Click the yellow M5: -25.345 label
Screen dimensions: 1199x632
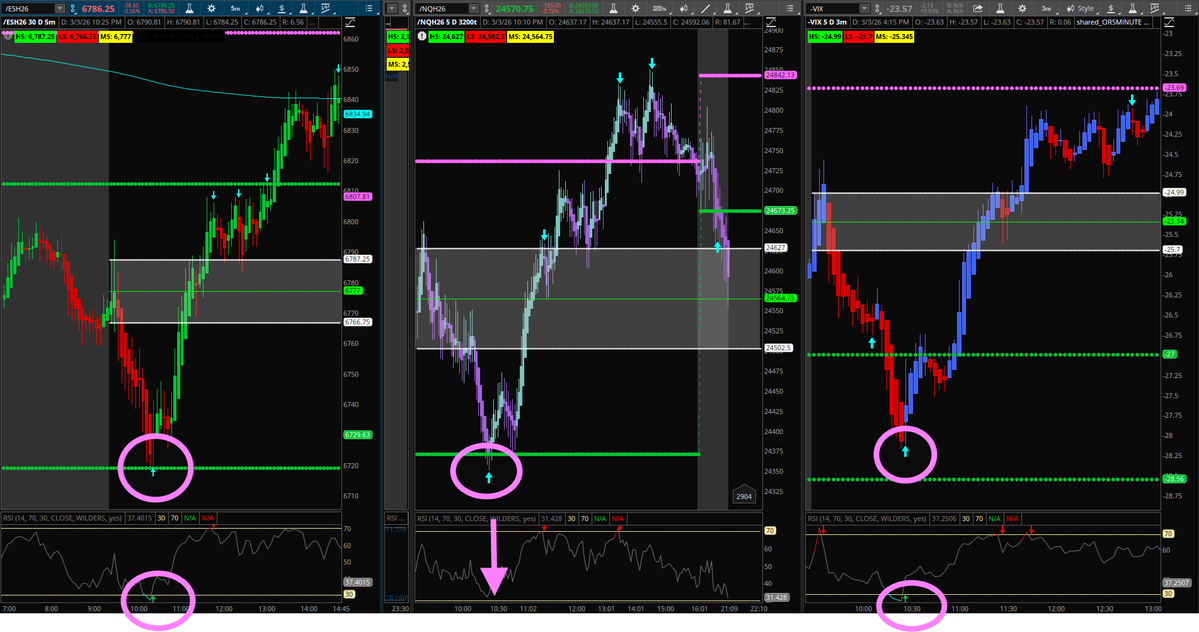[894, 37]
